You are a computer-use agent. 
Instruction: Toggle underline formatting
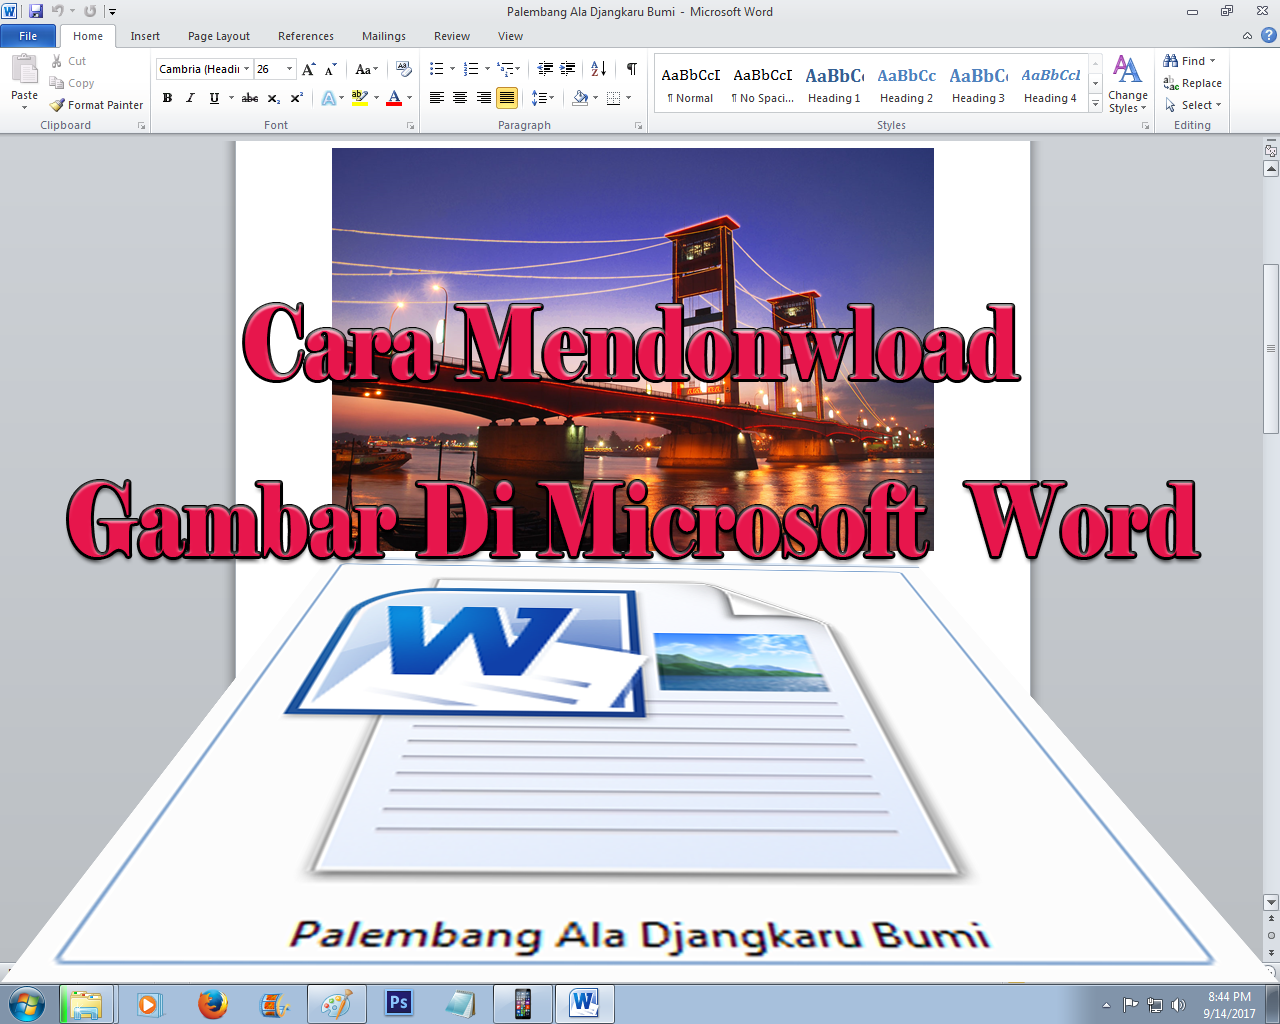pyautogui.click(x=214, y=98)
